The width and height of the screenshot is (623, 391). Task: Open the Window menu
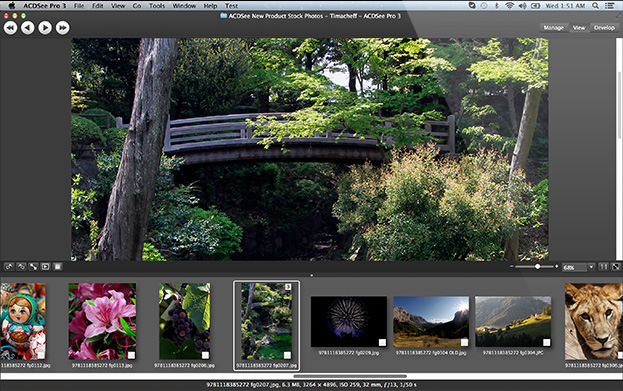tap(184, 6)
